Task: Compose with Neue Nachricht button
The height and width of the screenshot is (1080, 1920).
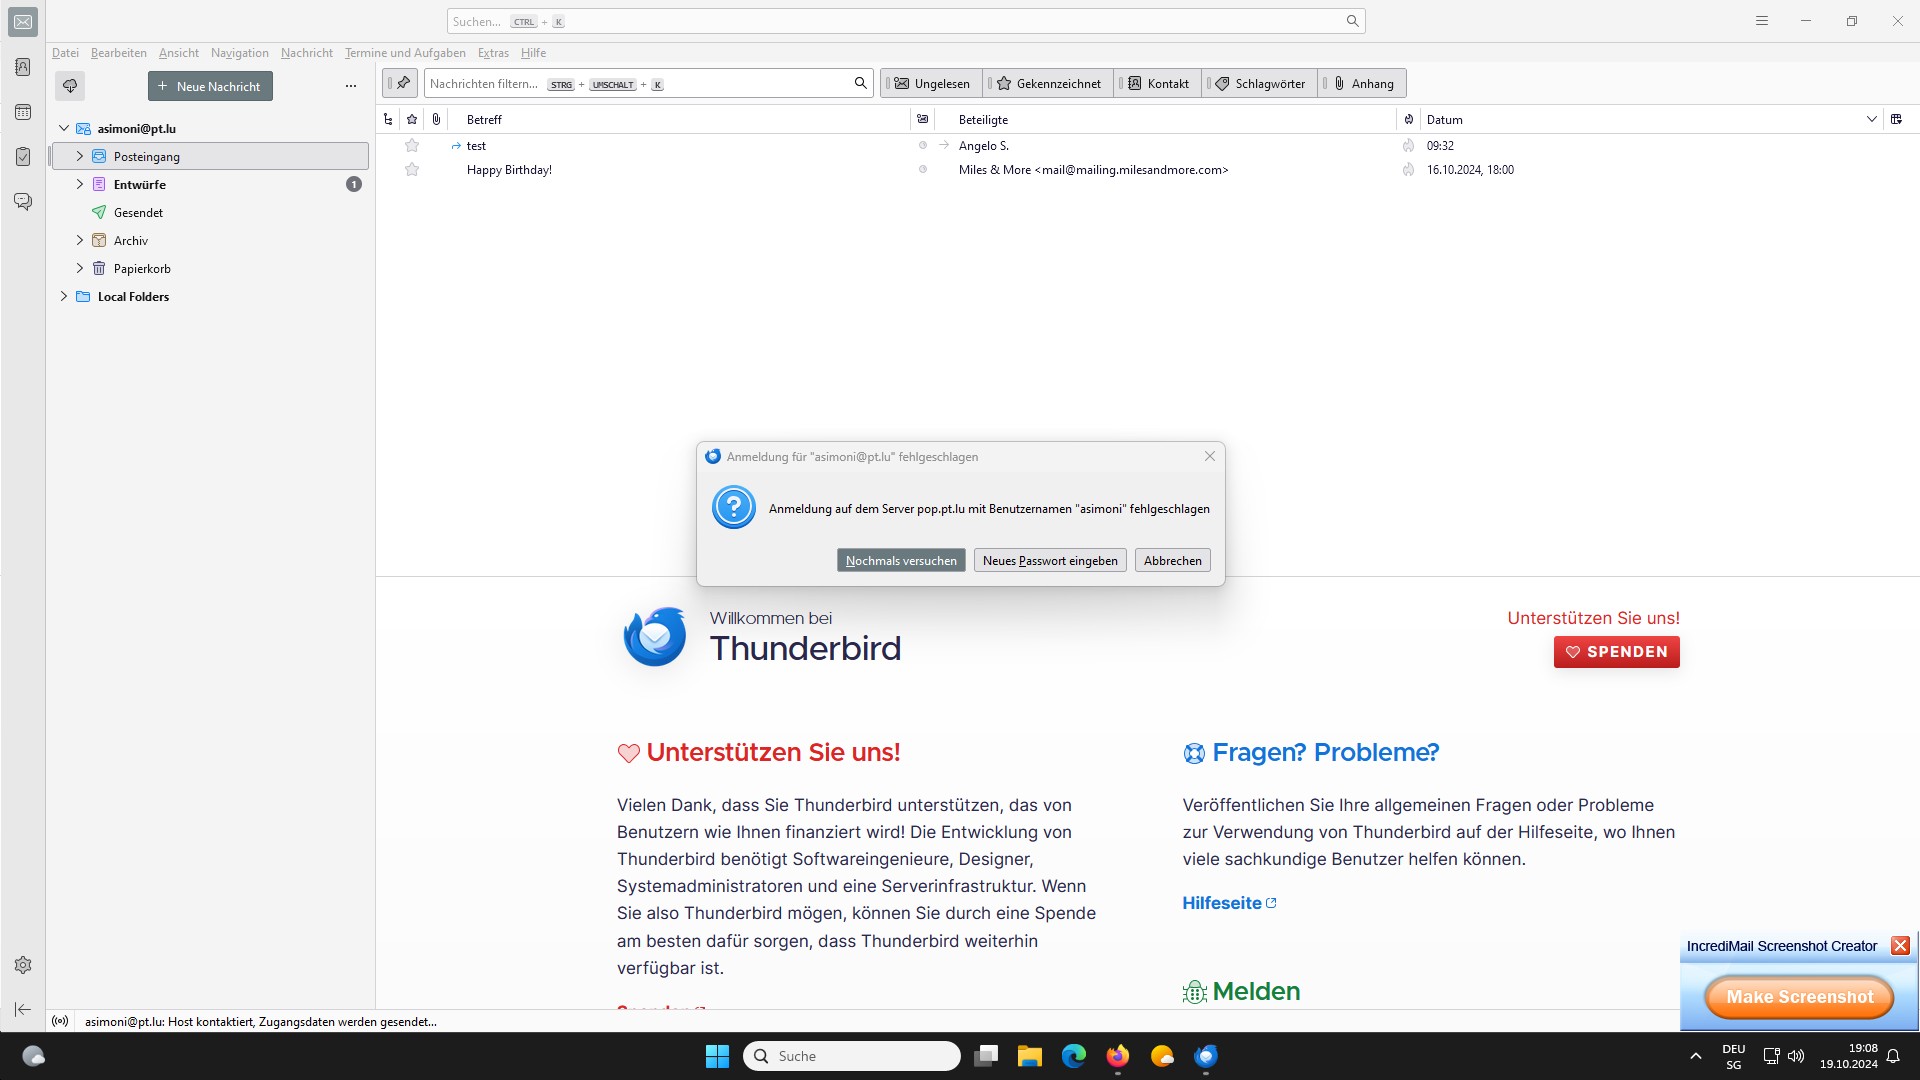Action: tap(210, 86)
